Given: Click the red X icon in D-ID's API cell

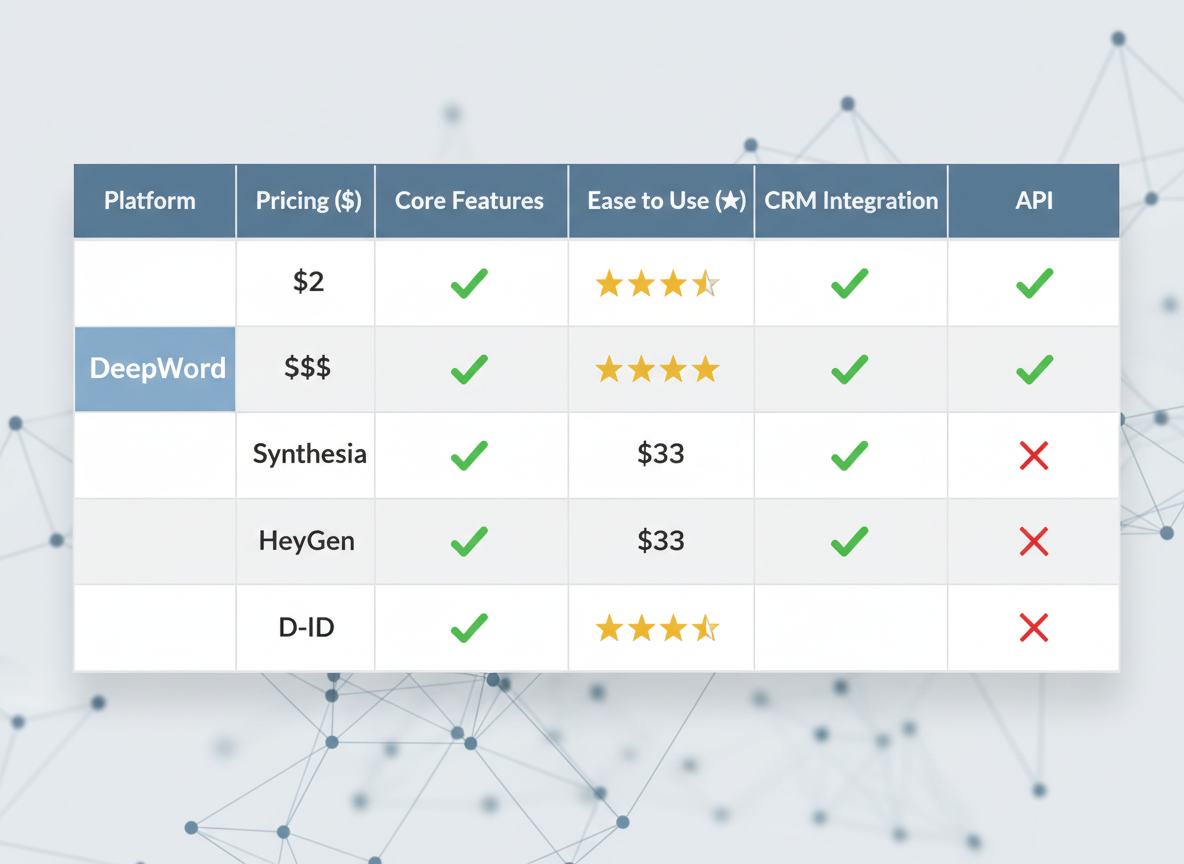Looking at the screenshot, I should [x=1034, y=628].
